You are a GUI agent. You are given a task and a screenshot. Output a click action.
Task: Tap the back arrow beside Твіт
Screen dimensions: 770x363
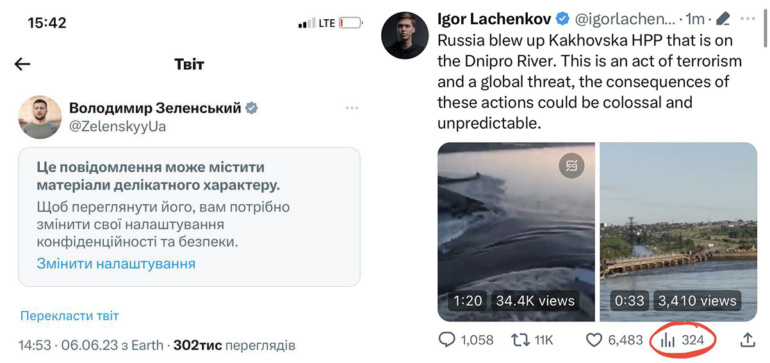(23, 64)
